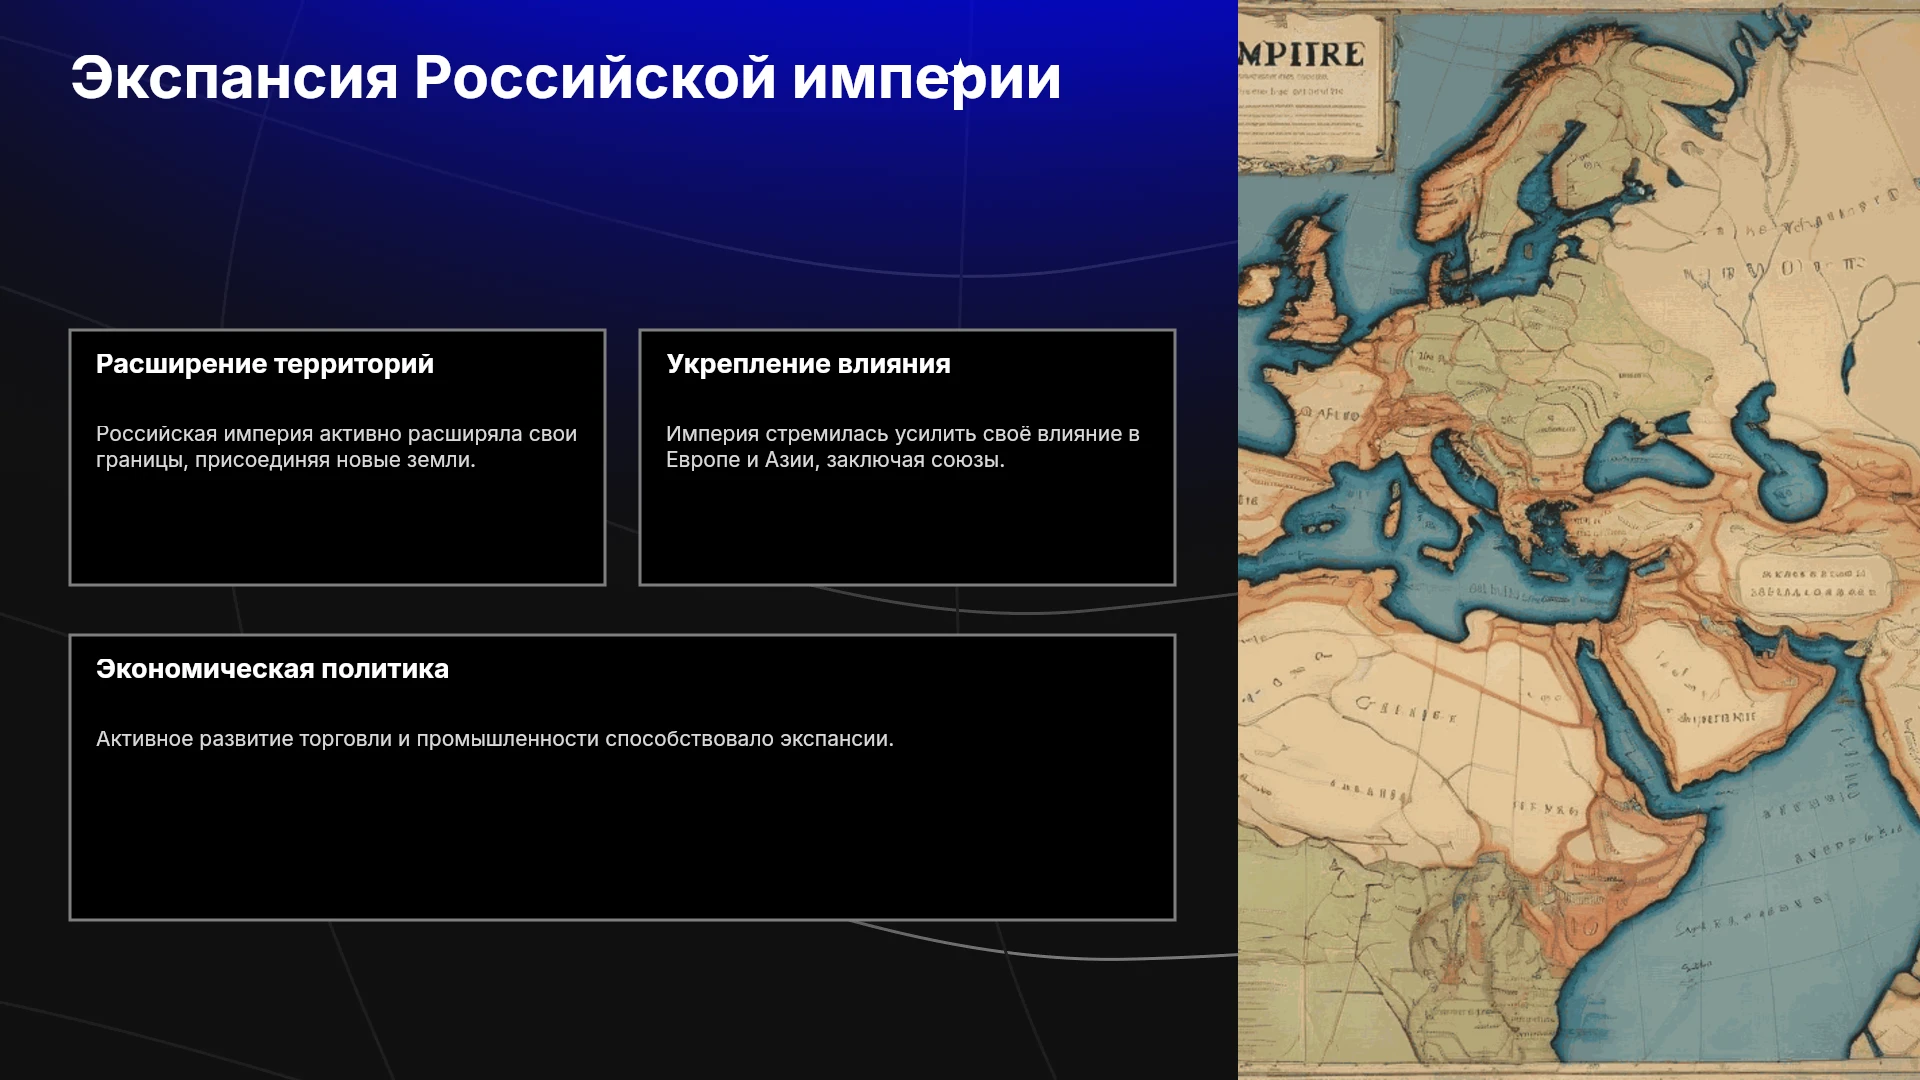
Task: Click the small sparkle mark in the title
Action: [x=957, y=67]
